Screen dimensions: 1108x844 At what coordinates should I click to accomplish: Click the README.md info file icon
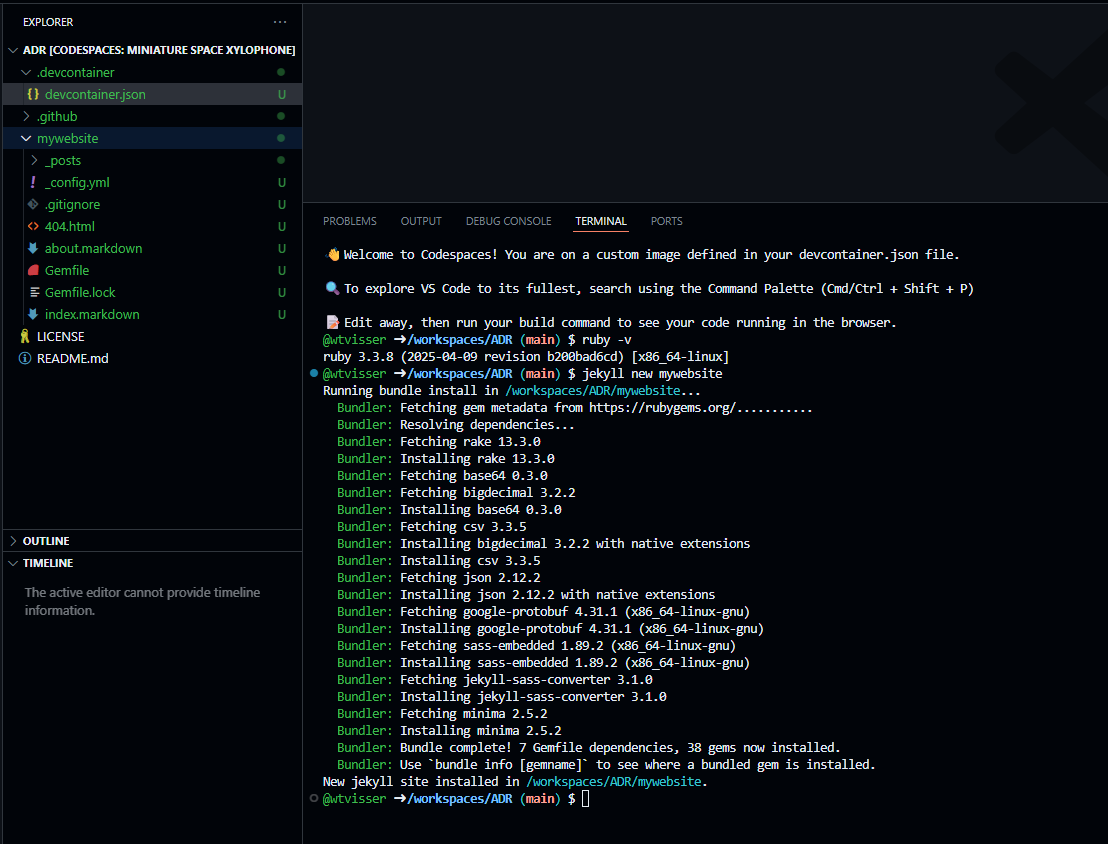25,358
